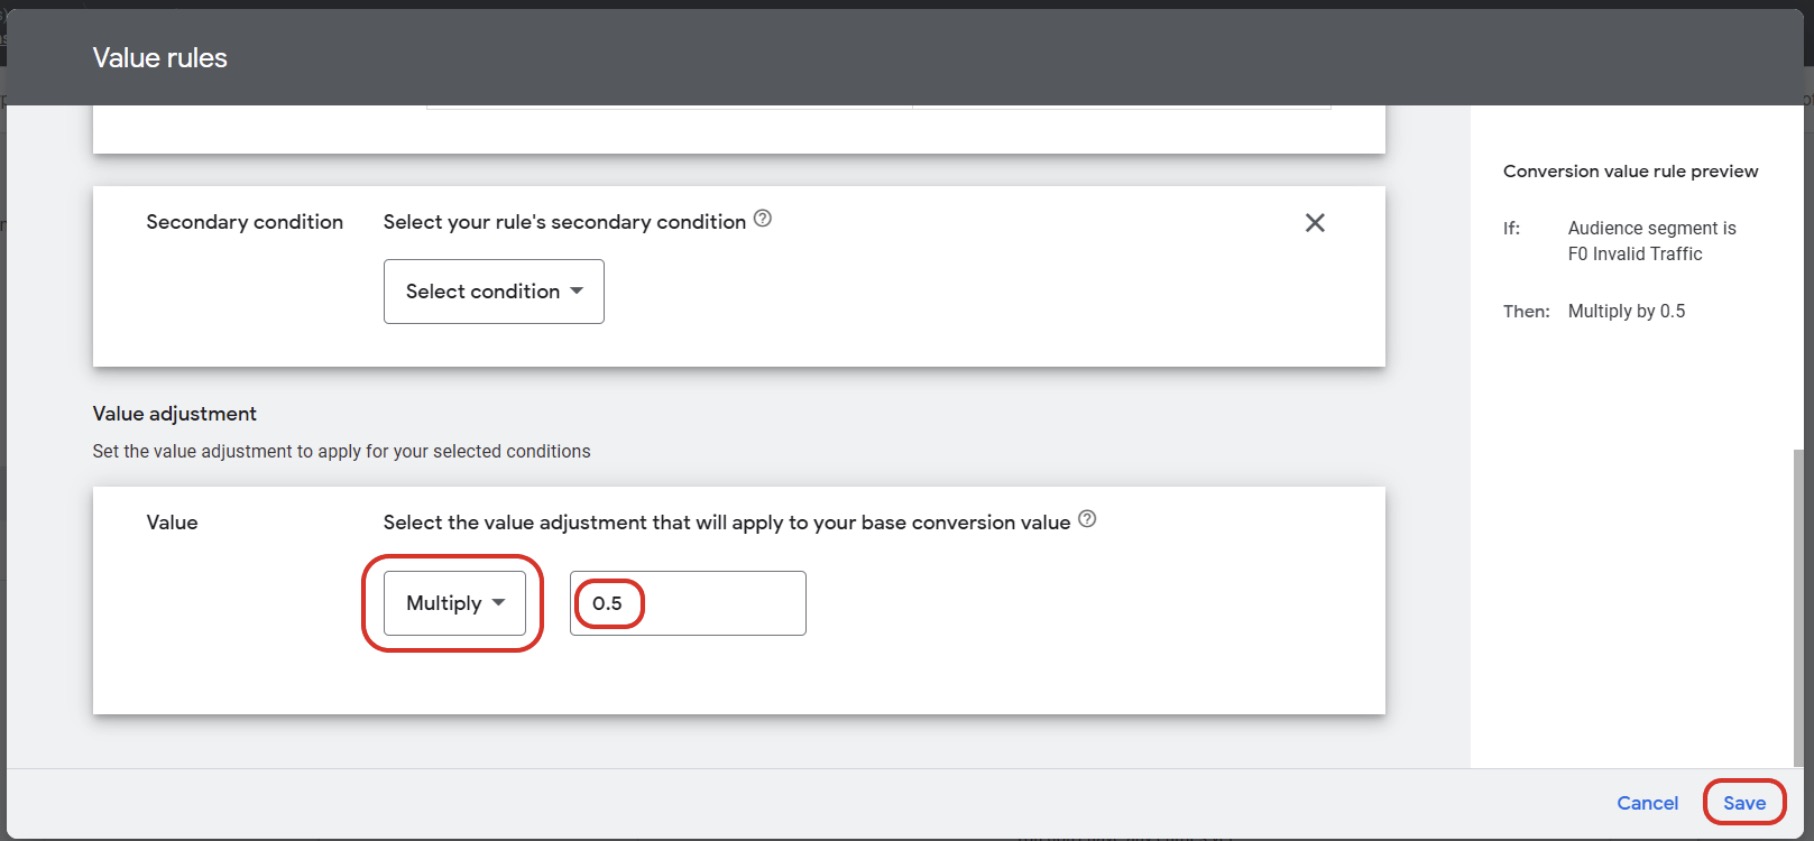
Task: Click the Multiply by 0.5 preview text
Action: point(1626,311)
